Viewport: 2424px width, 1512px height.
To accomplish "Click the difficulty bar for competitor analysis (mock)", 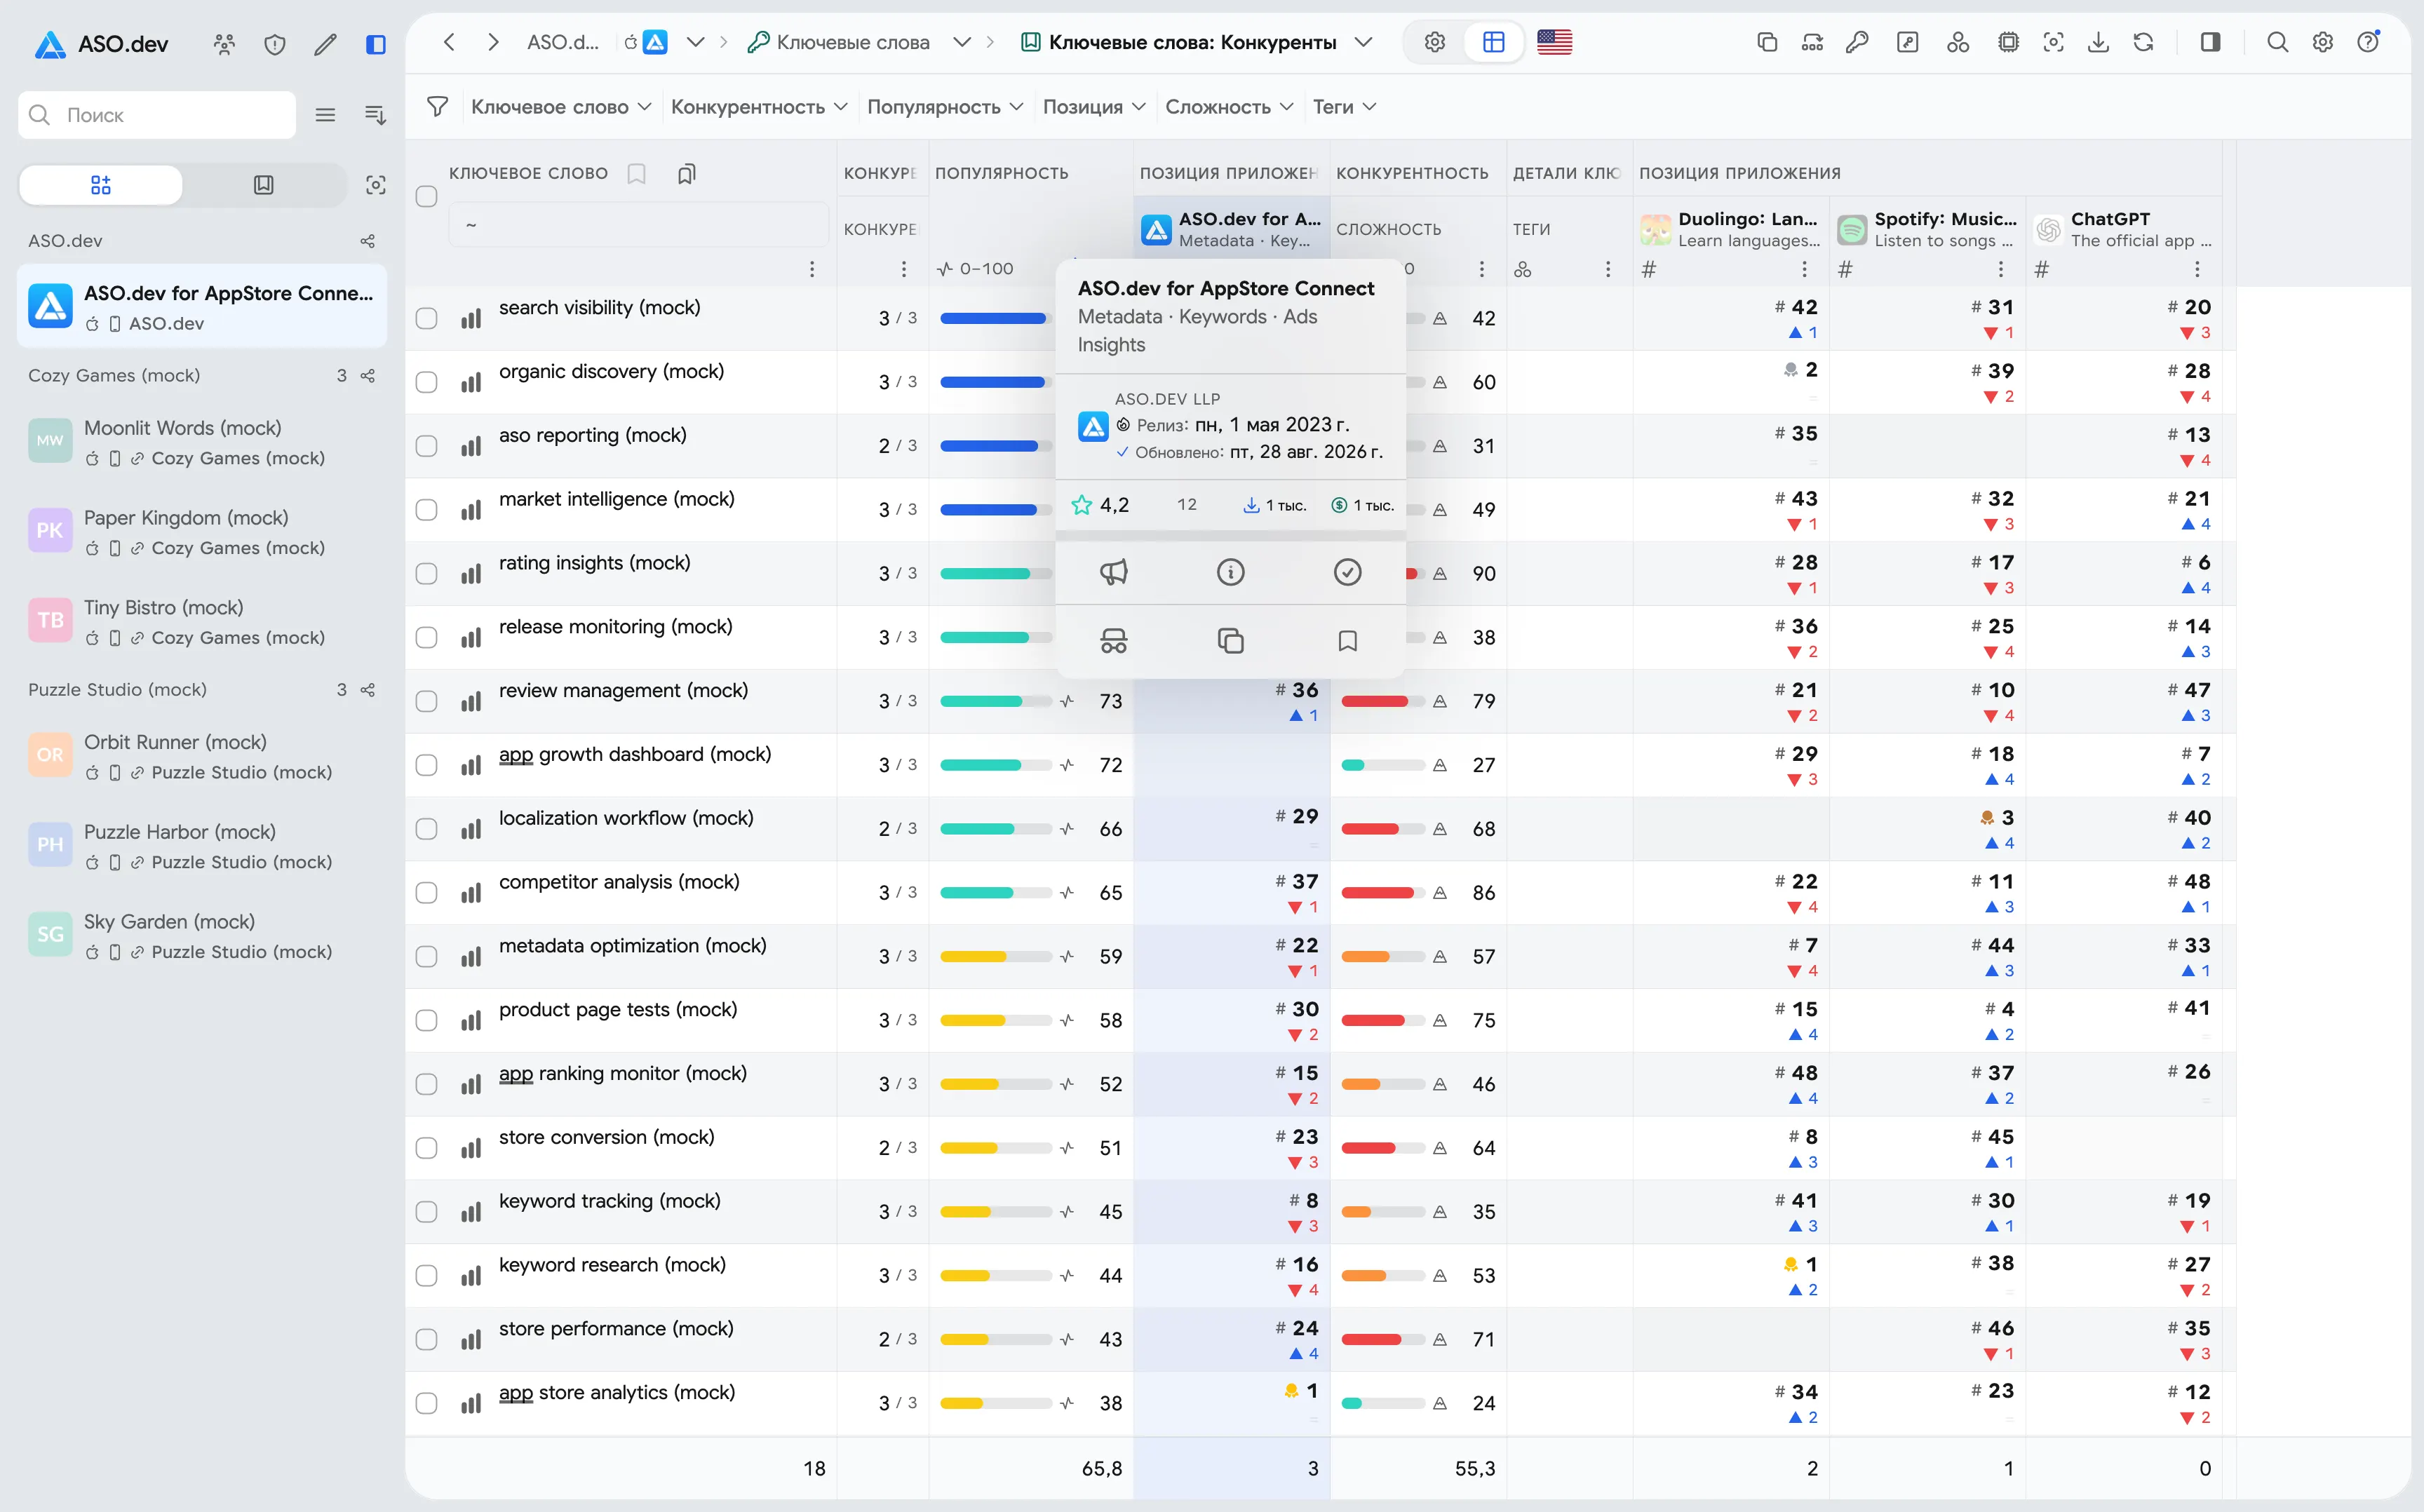I will point(1383,893).
